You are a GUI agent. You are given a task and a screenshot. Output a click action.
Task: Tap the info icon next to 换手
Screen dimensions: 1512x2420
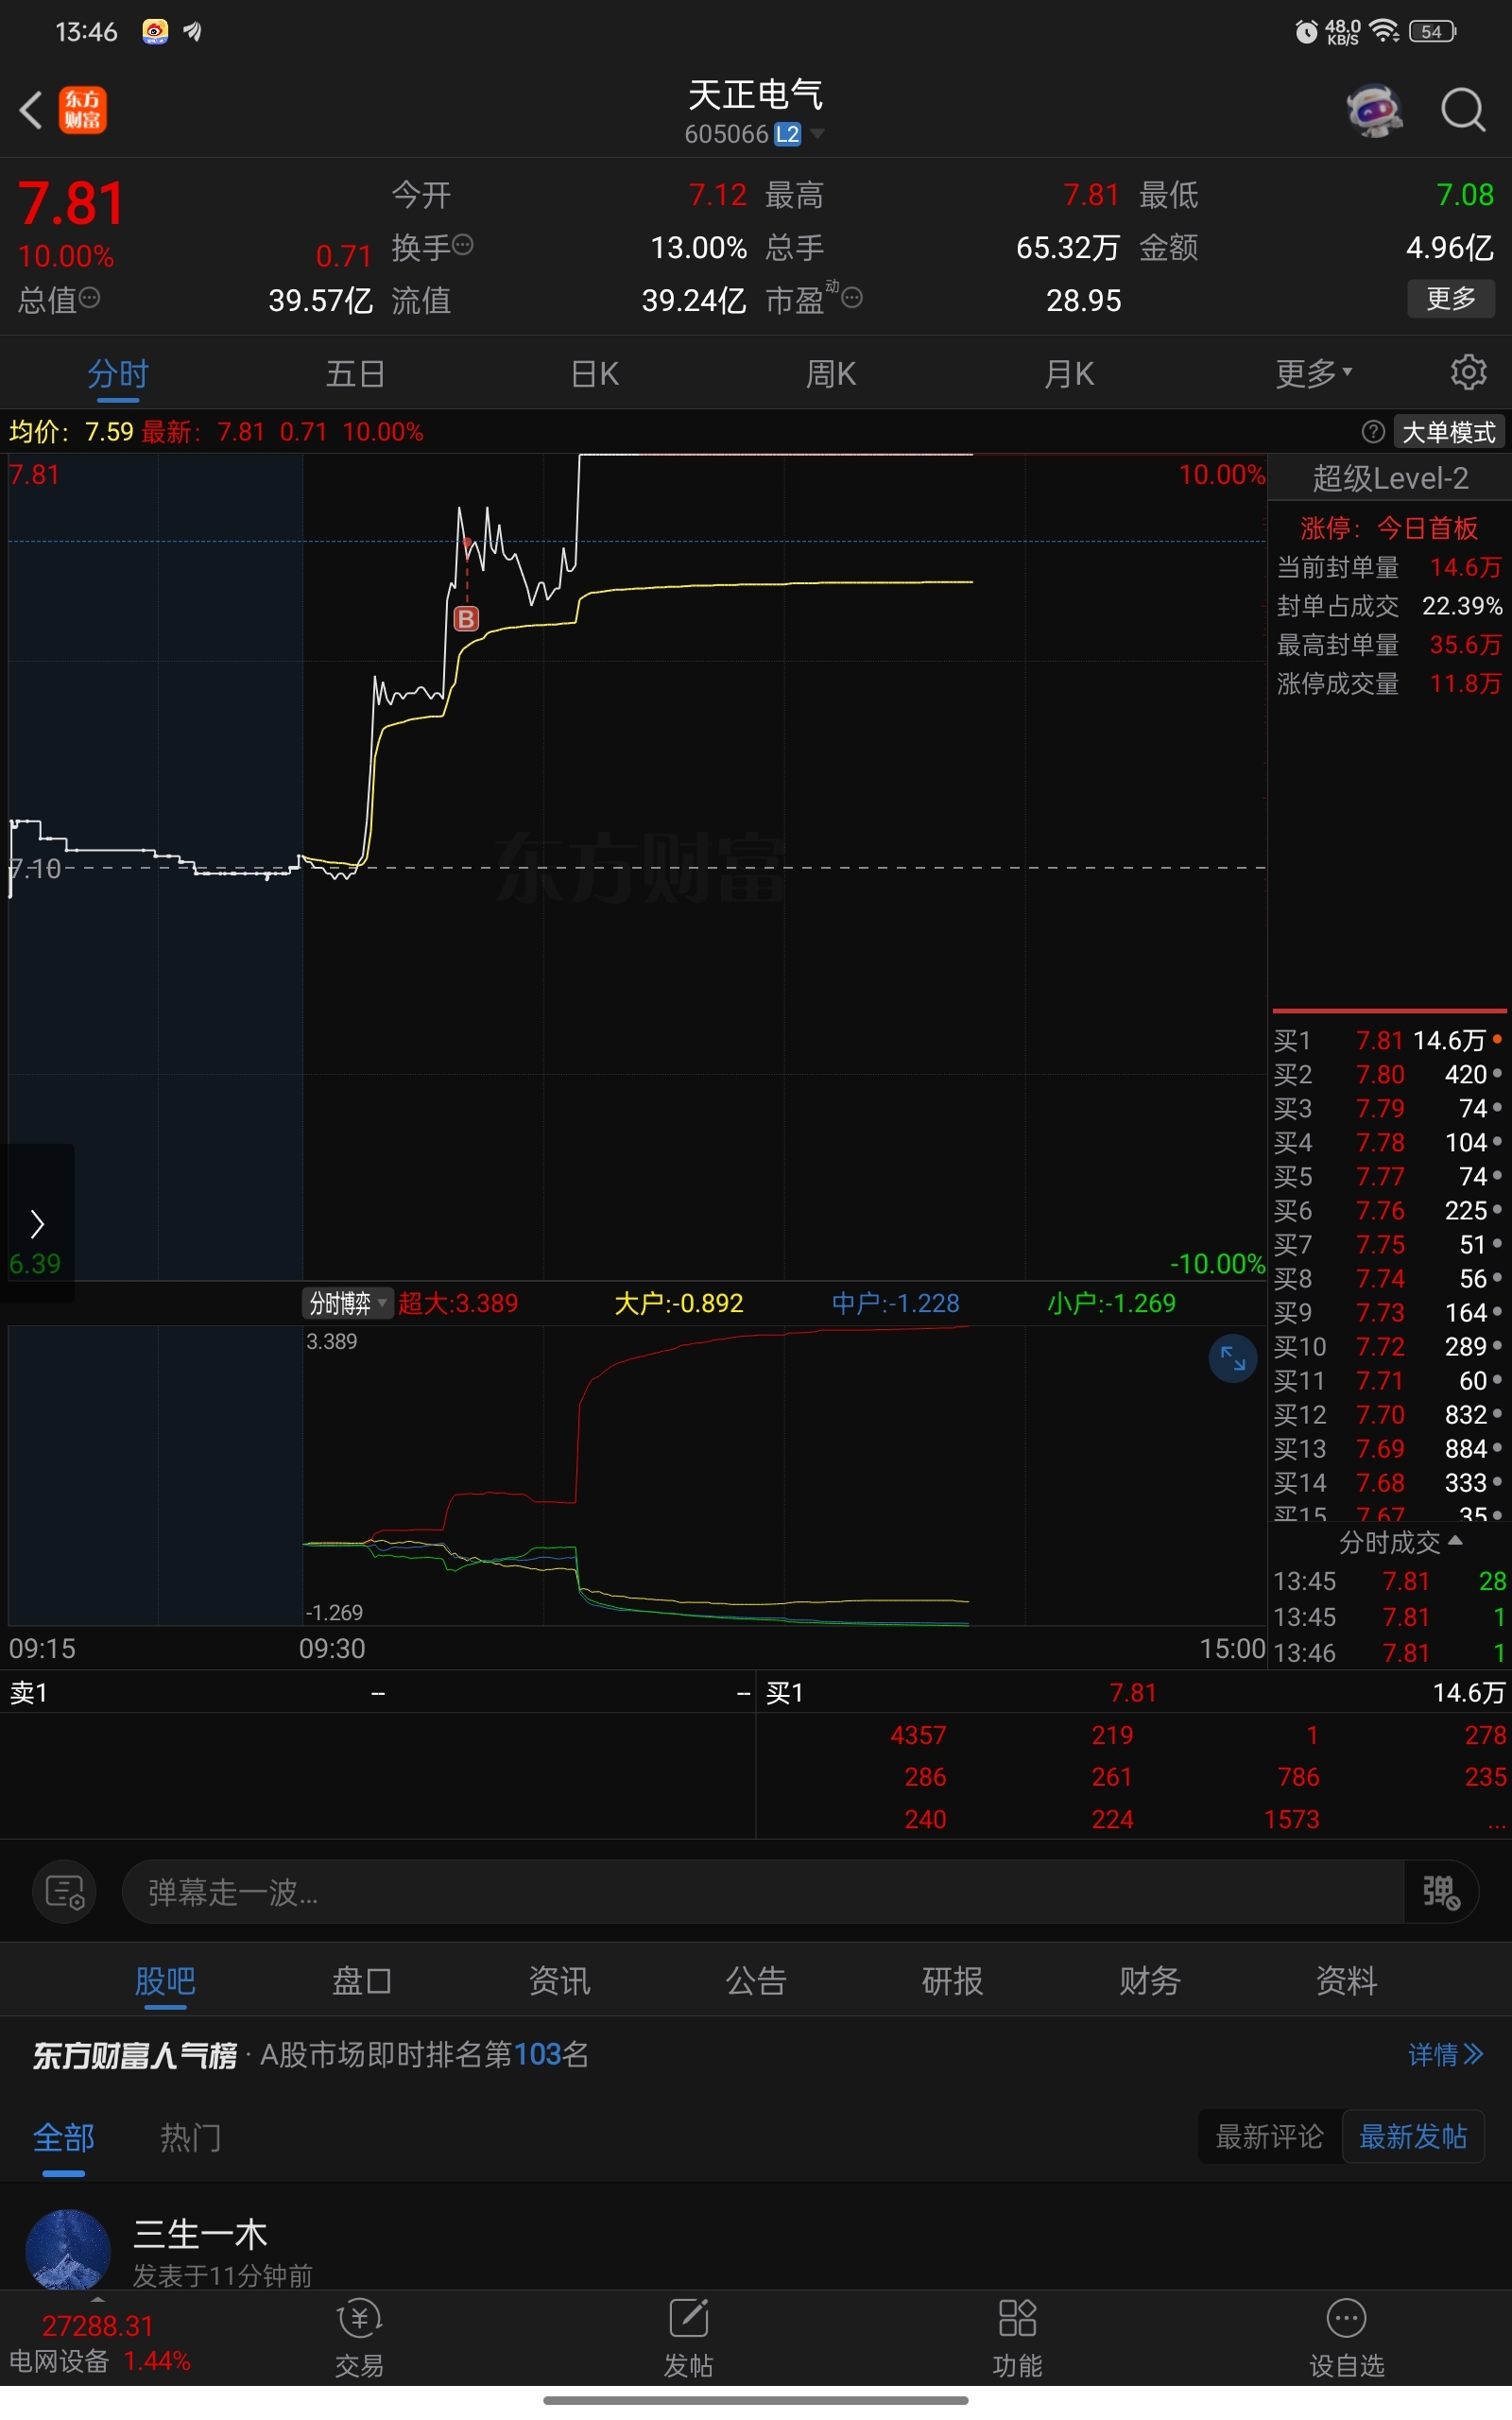[x=463, y=244]
